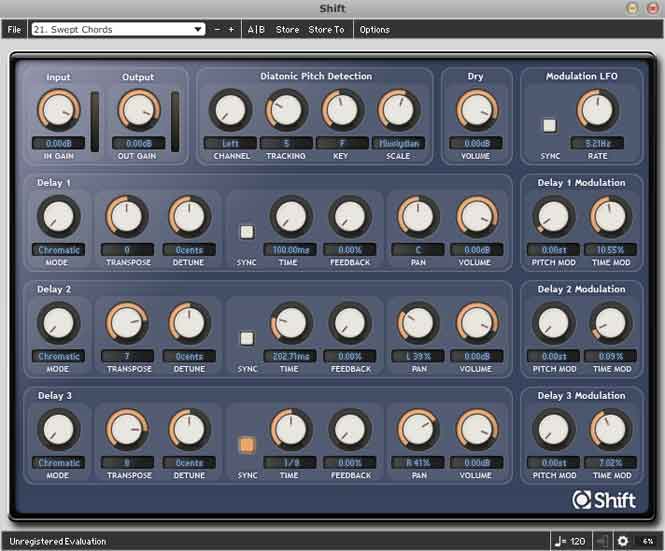Click the LFO RATE knob
The image size is (665, 551).
point(597,110)
